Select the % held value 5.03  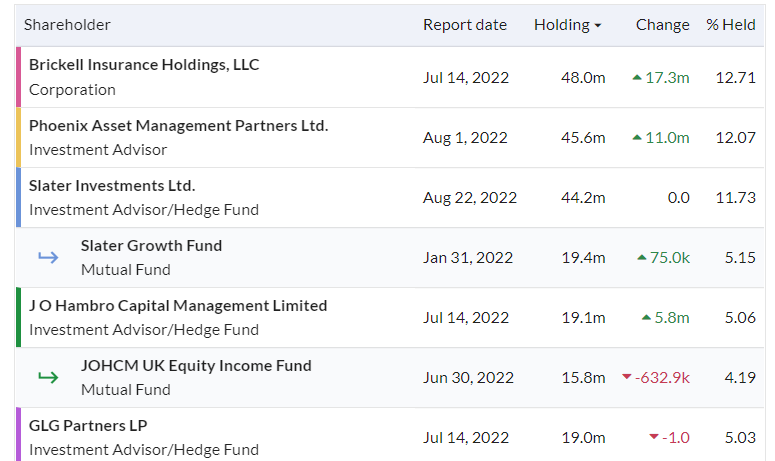[740, 438]
